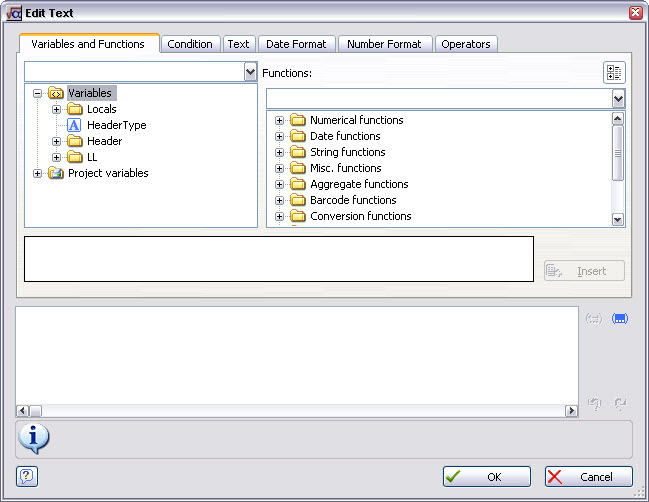Click the functions view toggle icon
This screenshot has height=502, width=649.
[x=614, y=73]
